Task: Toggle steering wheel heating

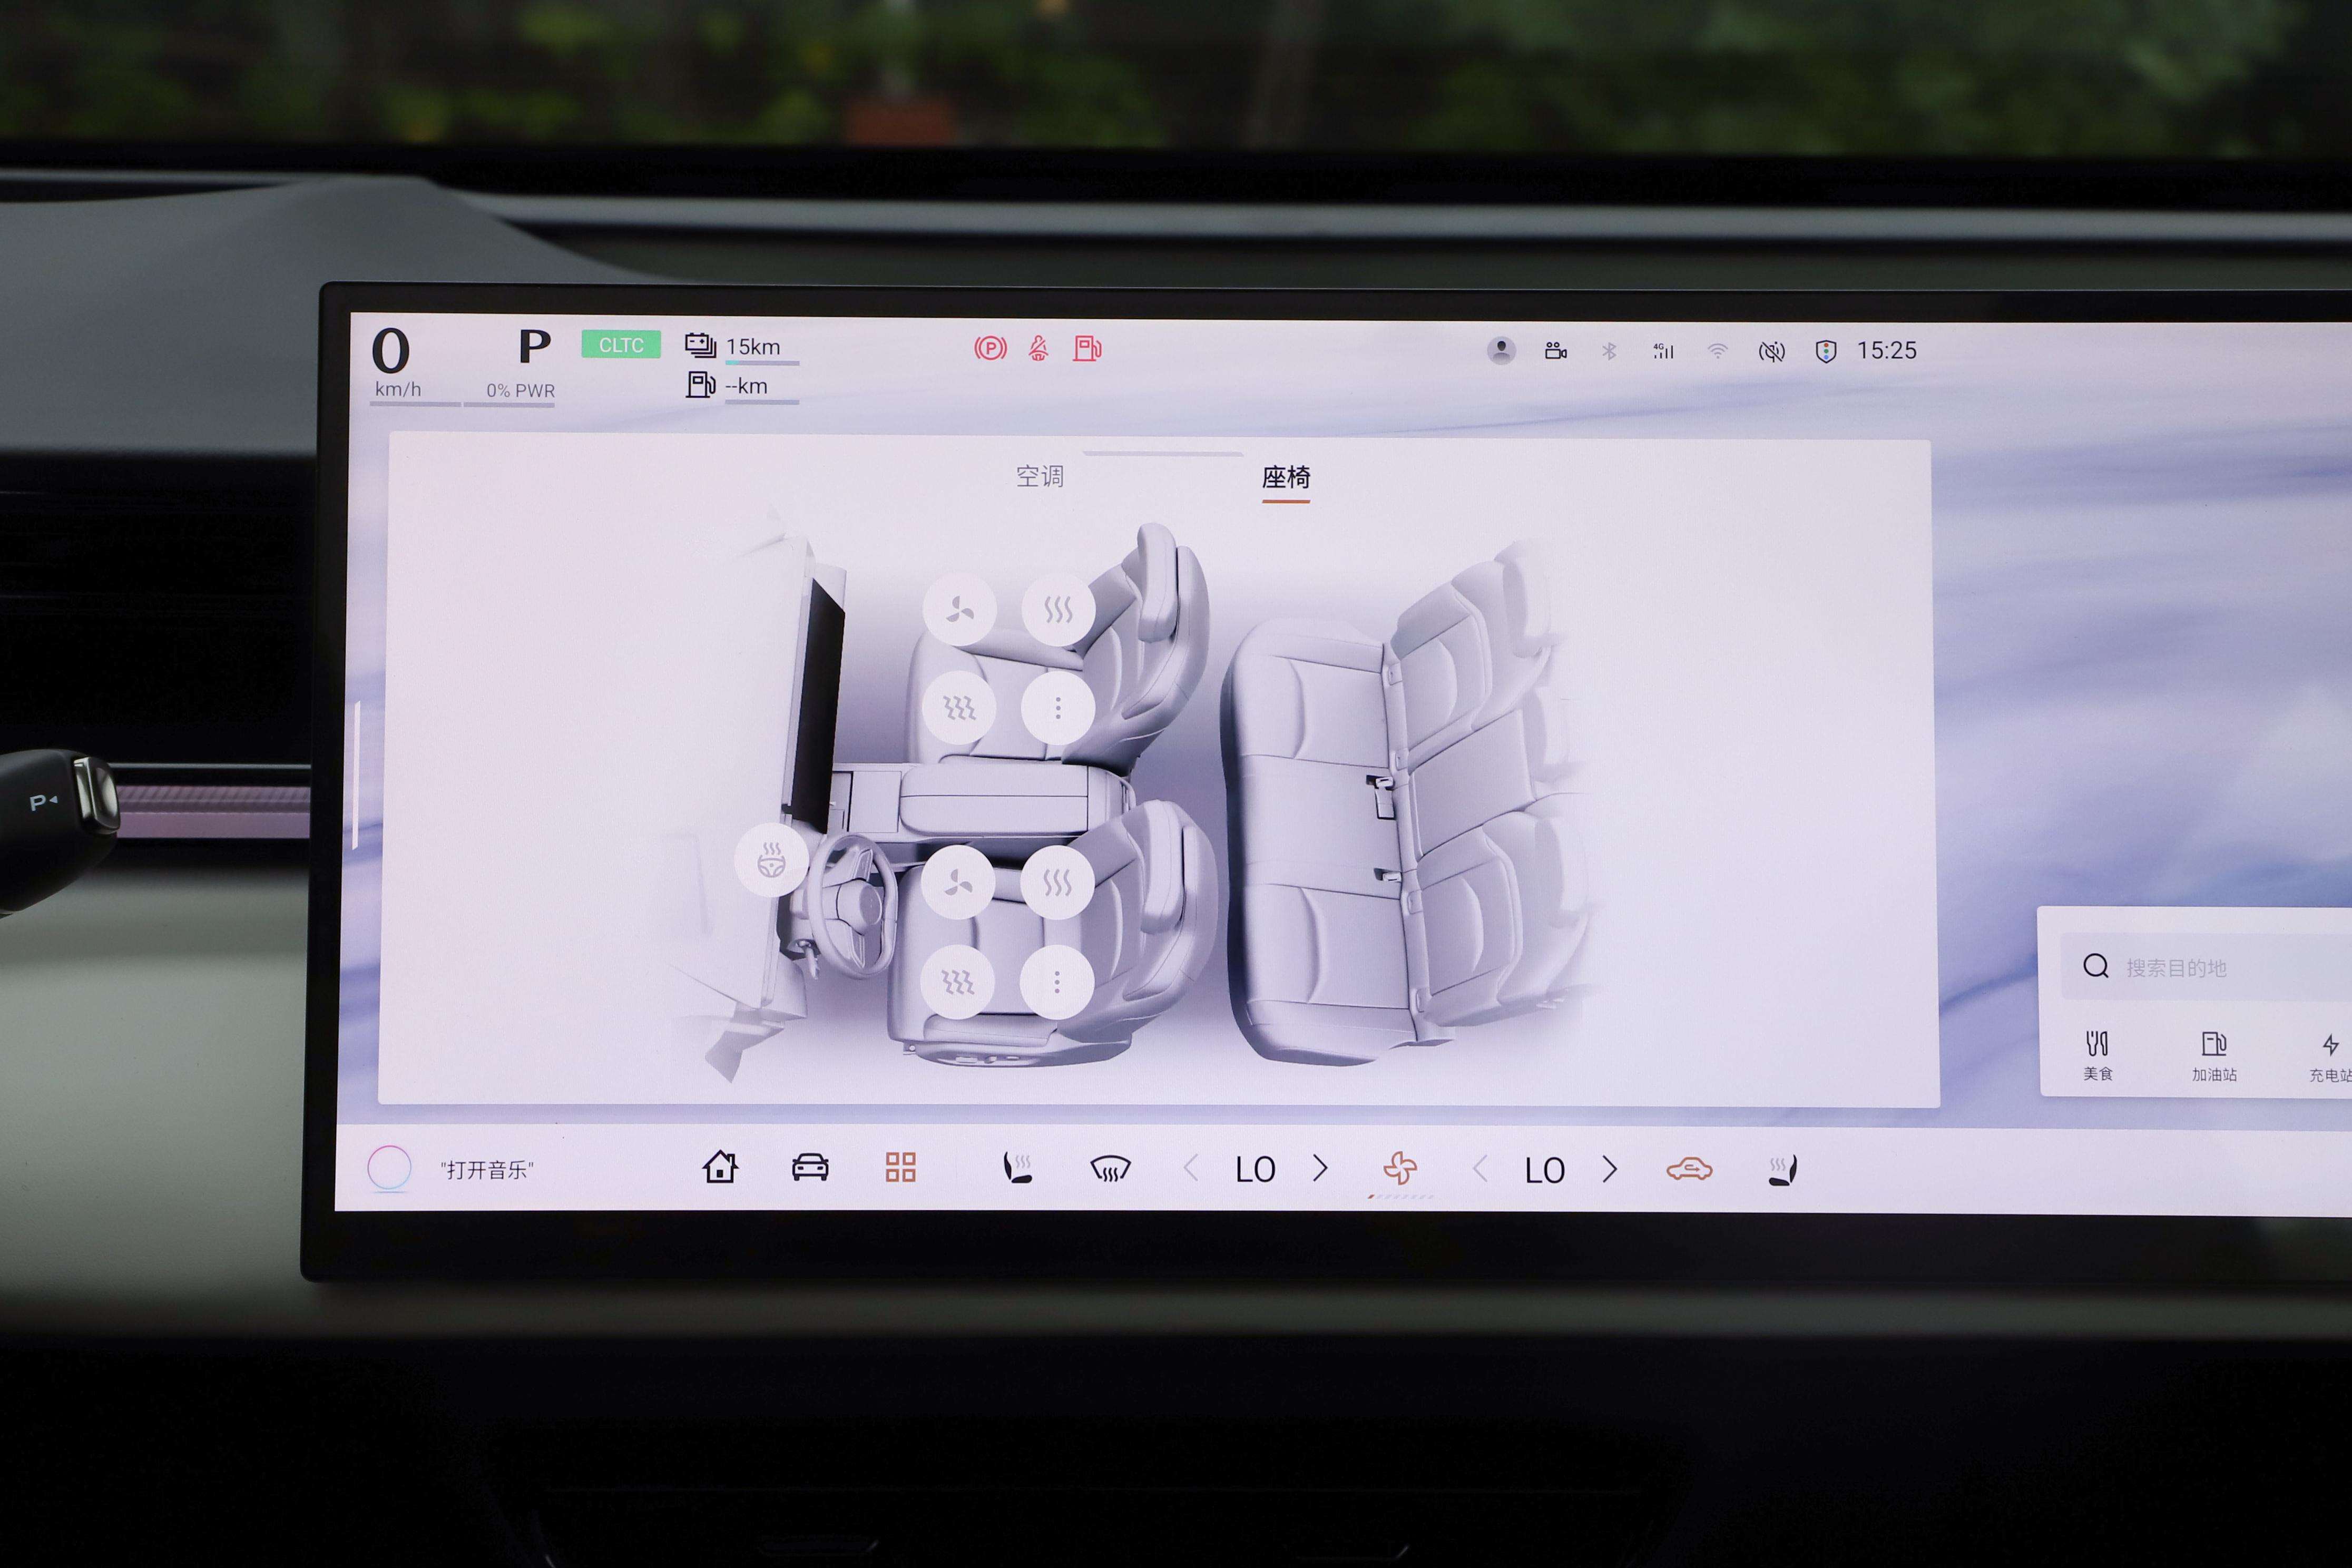Action: click(771, 860)
